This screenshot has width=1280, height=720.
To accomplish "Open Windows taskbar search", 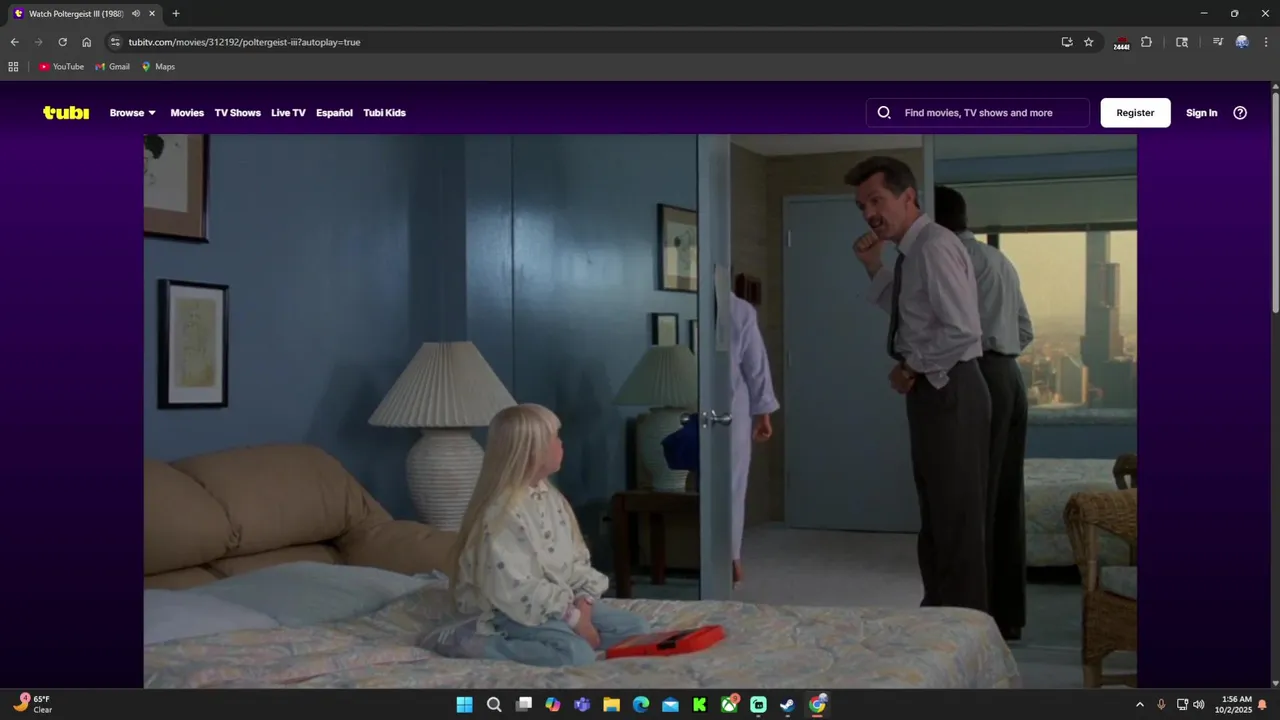I will pos(494,705).
